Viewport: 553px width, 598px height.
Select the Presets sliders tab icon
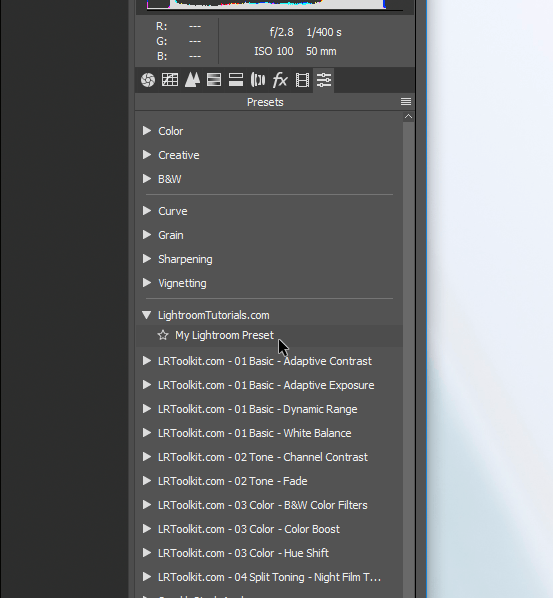click(324, 80)
